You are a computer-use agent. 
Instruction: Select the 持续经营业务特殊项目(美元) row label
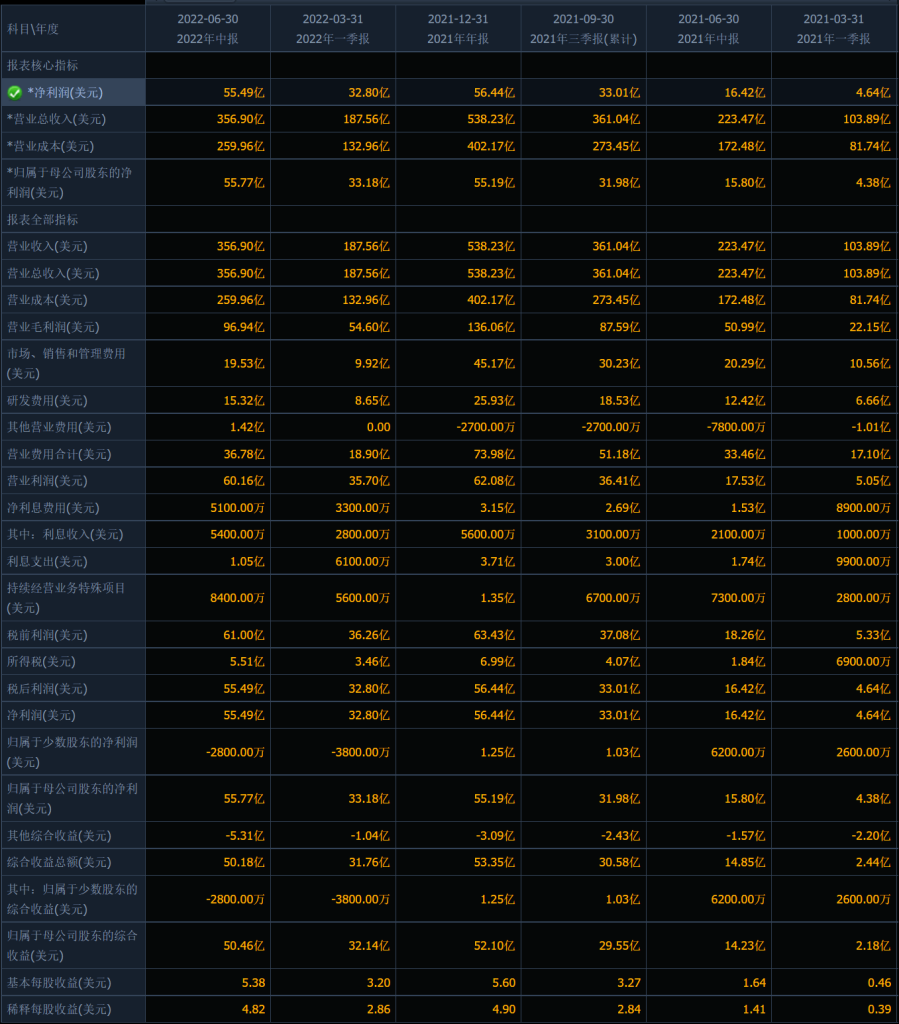(66, 598)
